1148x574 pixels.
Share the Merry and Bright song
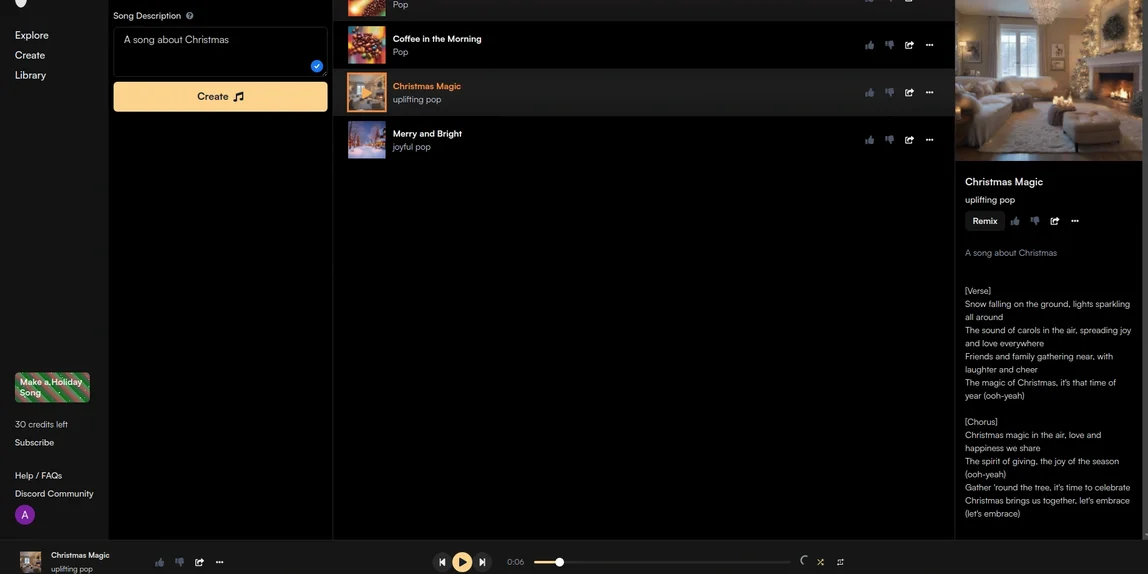909,140
